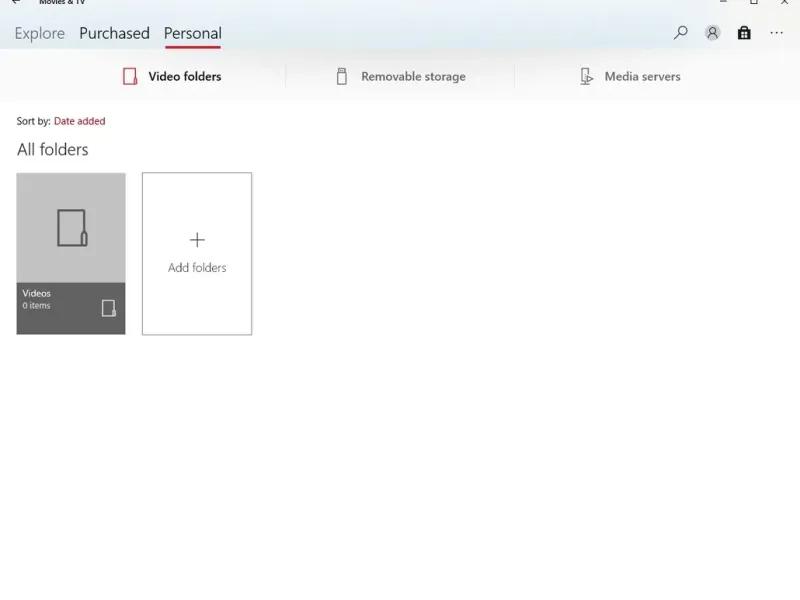Click the Removable storage USB icon
800x600 pixels.
[x=342, y=77]
